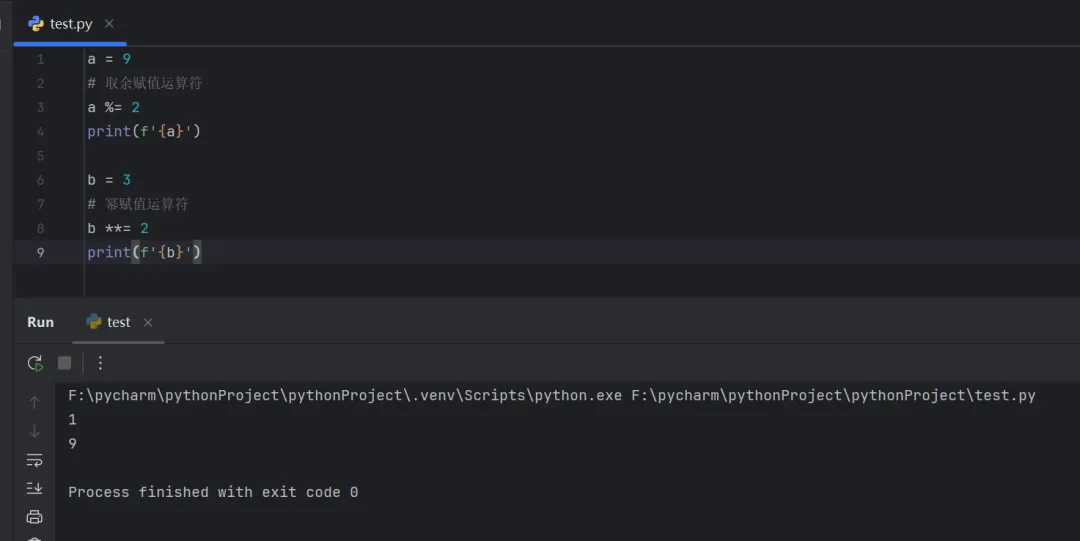Select the test.py editor tab
This screenshot has height=541, width=1080.
[71, 23]
